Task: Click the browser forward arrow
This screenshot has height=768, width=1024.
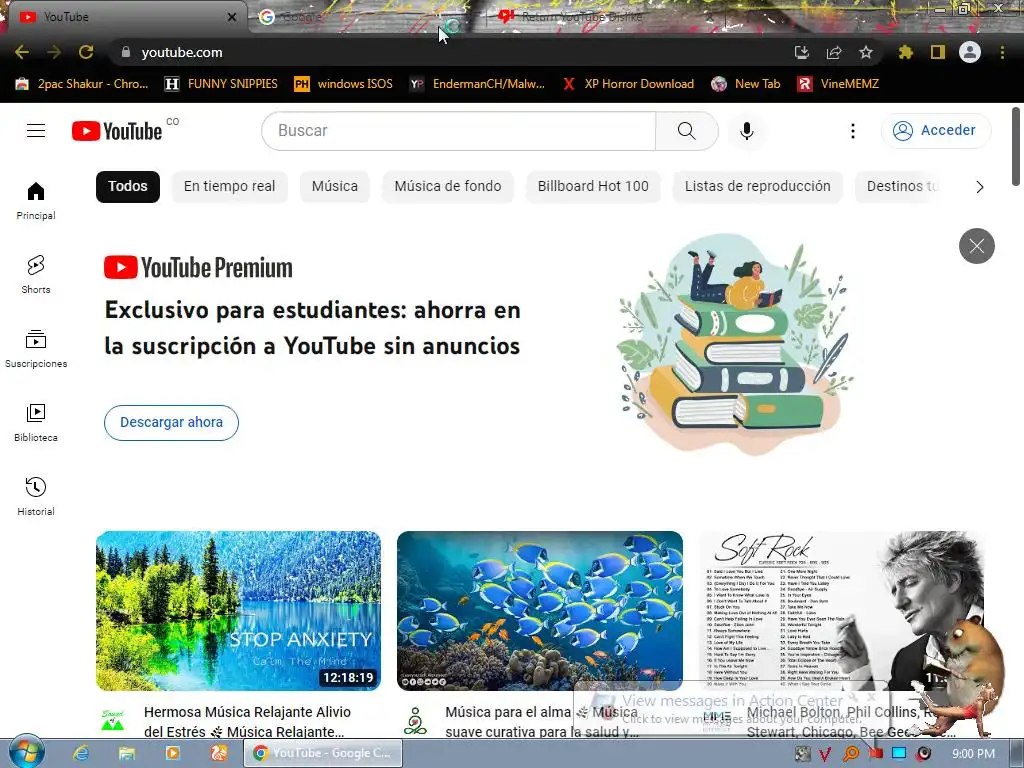Action: click(54, 52)
